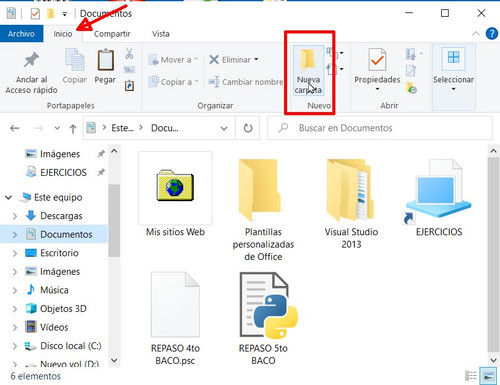Expand the Descargas tree node
Viewport: 500px width, 385px height.
click(15, 216)
